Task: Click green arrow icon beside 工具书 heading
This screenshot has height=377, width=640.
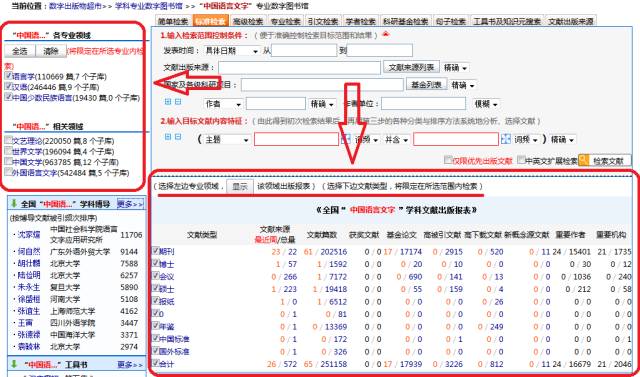Action: [x=14, y=364]
